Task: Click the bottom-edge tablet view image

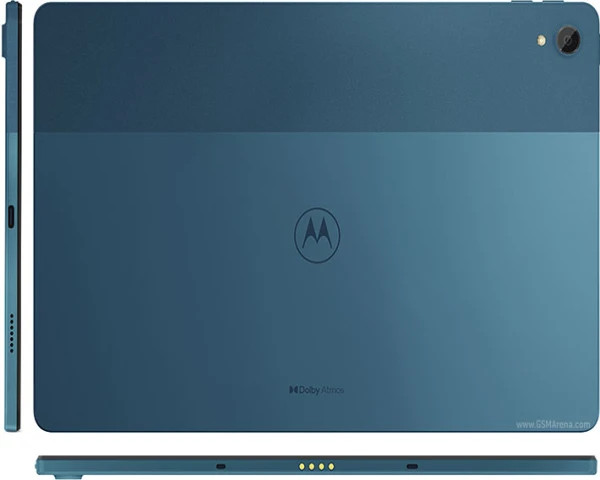Action: pos(316,467)
